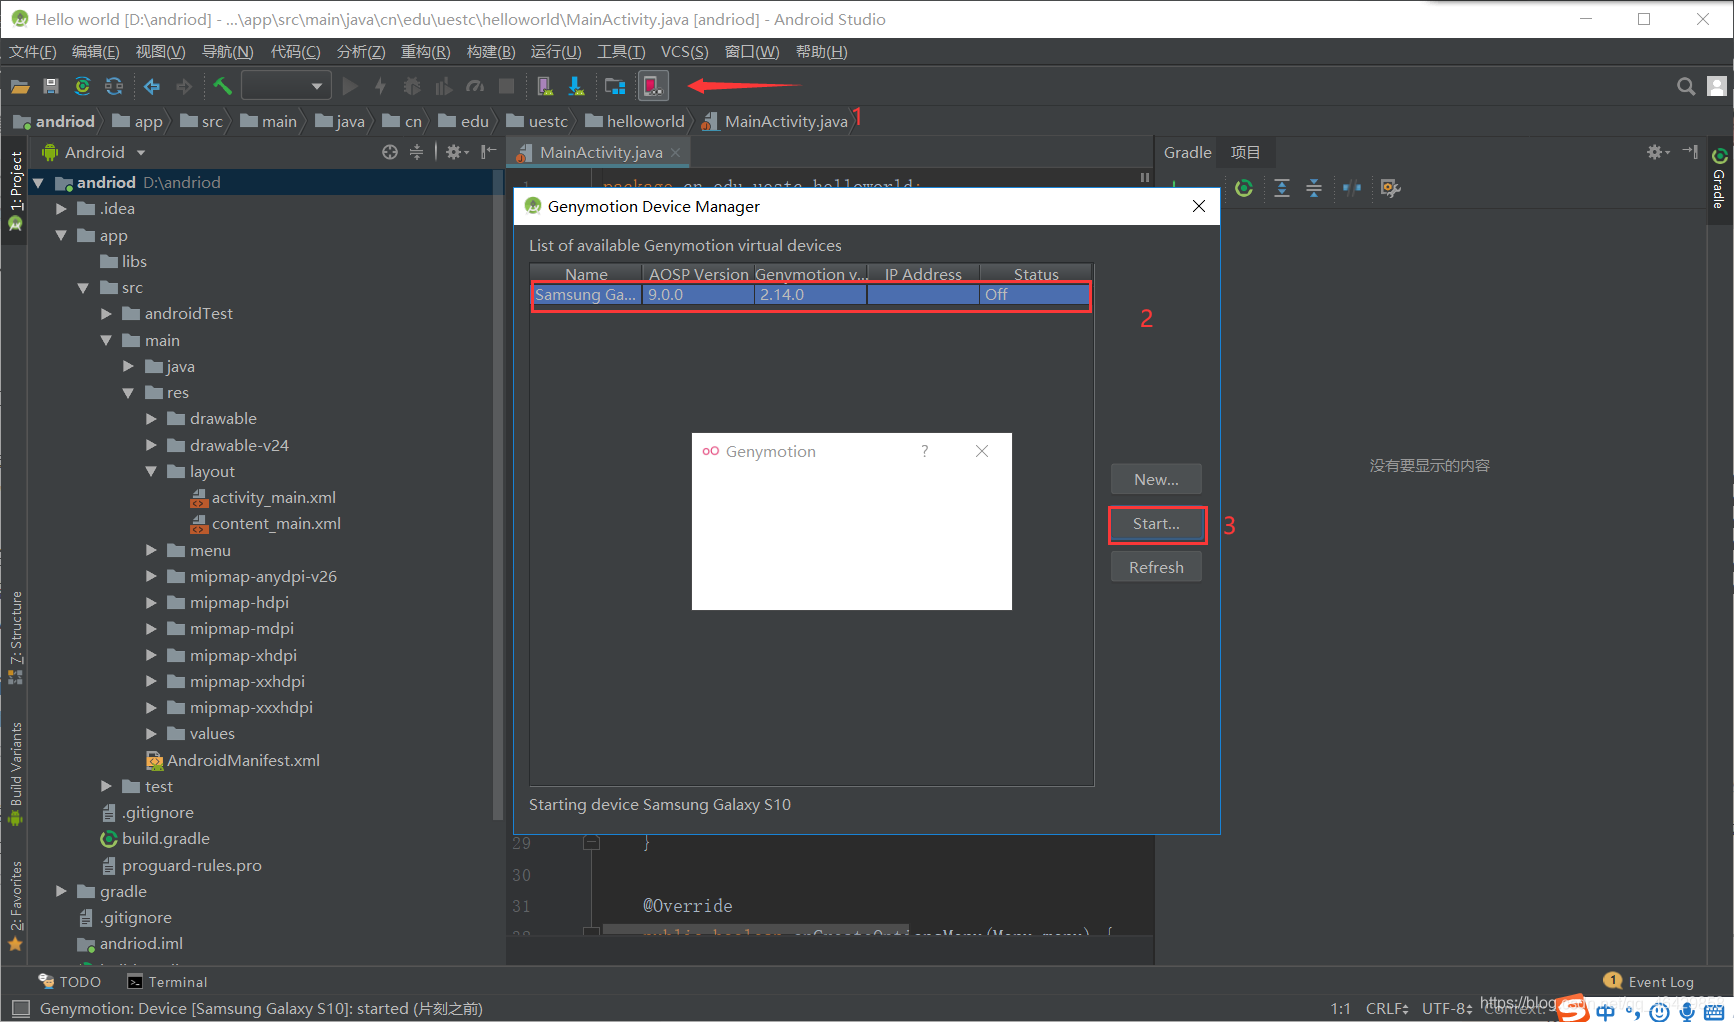Open the VCS(S) menu
Viewport: 1734px width, 1022px height.
[684, 52]
